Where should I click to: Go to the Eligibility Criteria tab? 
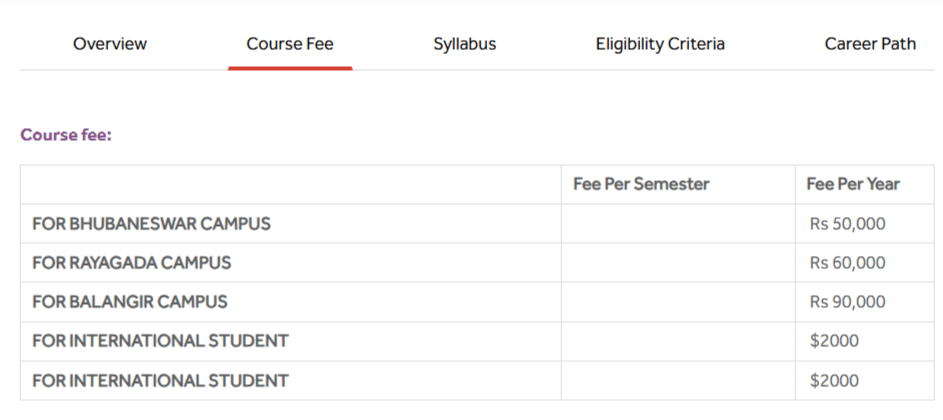pos(660,44)
